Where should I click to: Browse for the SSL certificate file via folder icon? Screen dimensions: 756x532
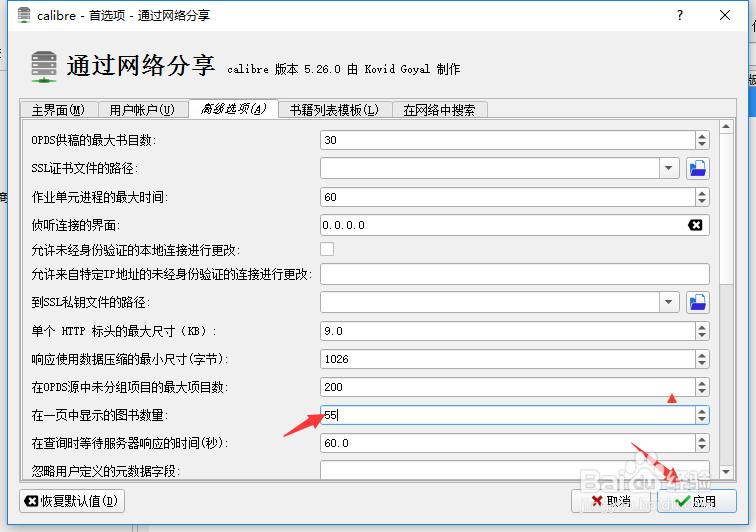pyautogui.click(x=697, y=168)
